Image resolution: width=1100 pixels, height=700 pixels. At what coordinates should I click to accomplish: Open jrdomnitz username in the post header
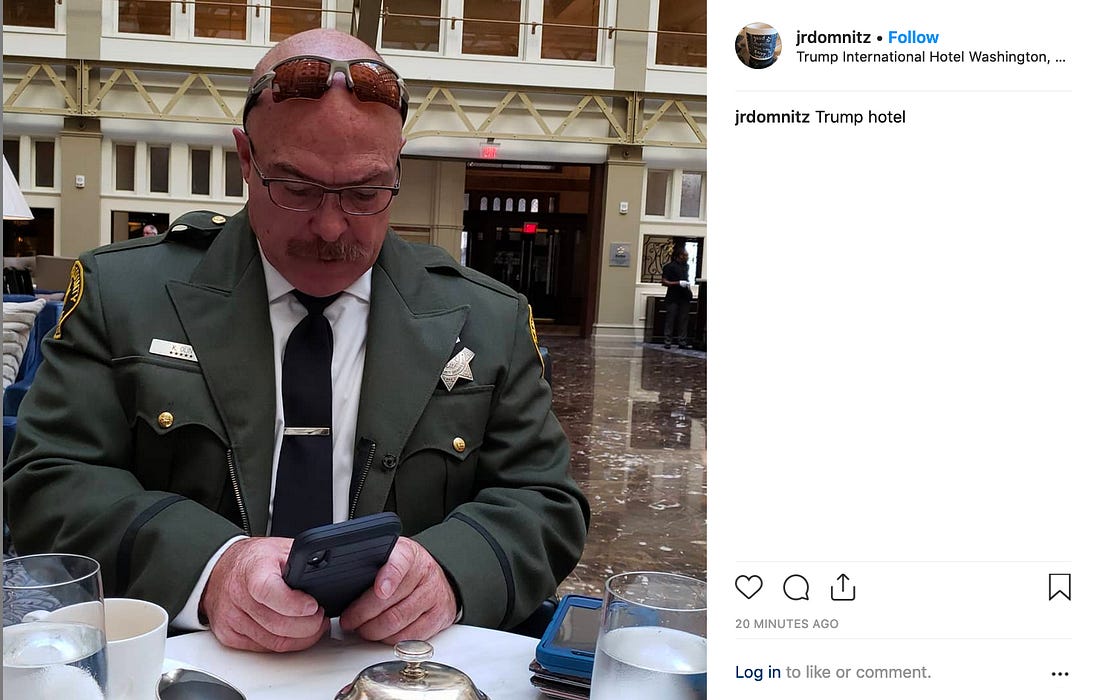833,37
